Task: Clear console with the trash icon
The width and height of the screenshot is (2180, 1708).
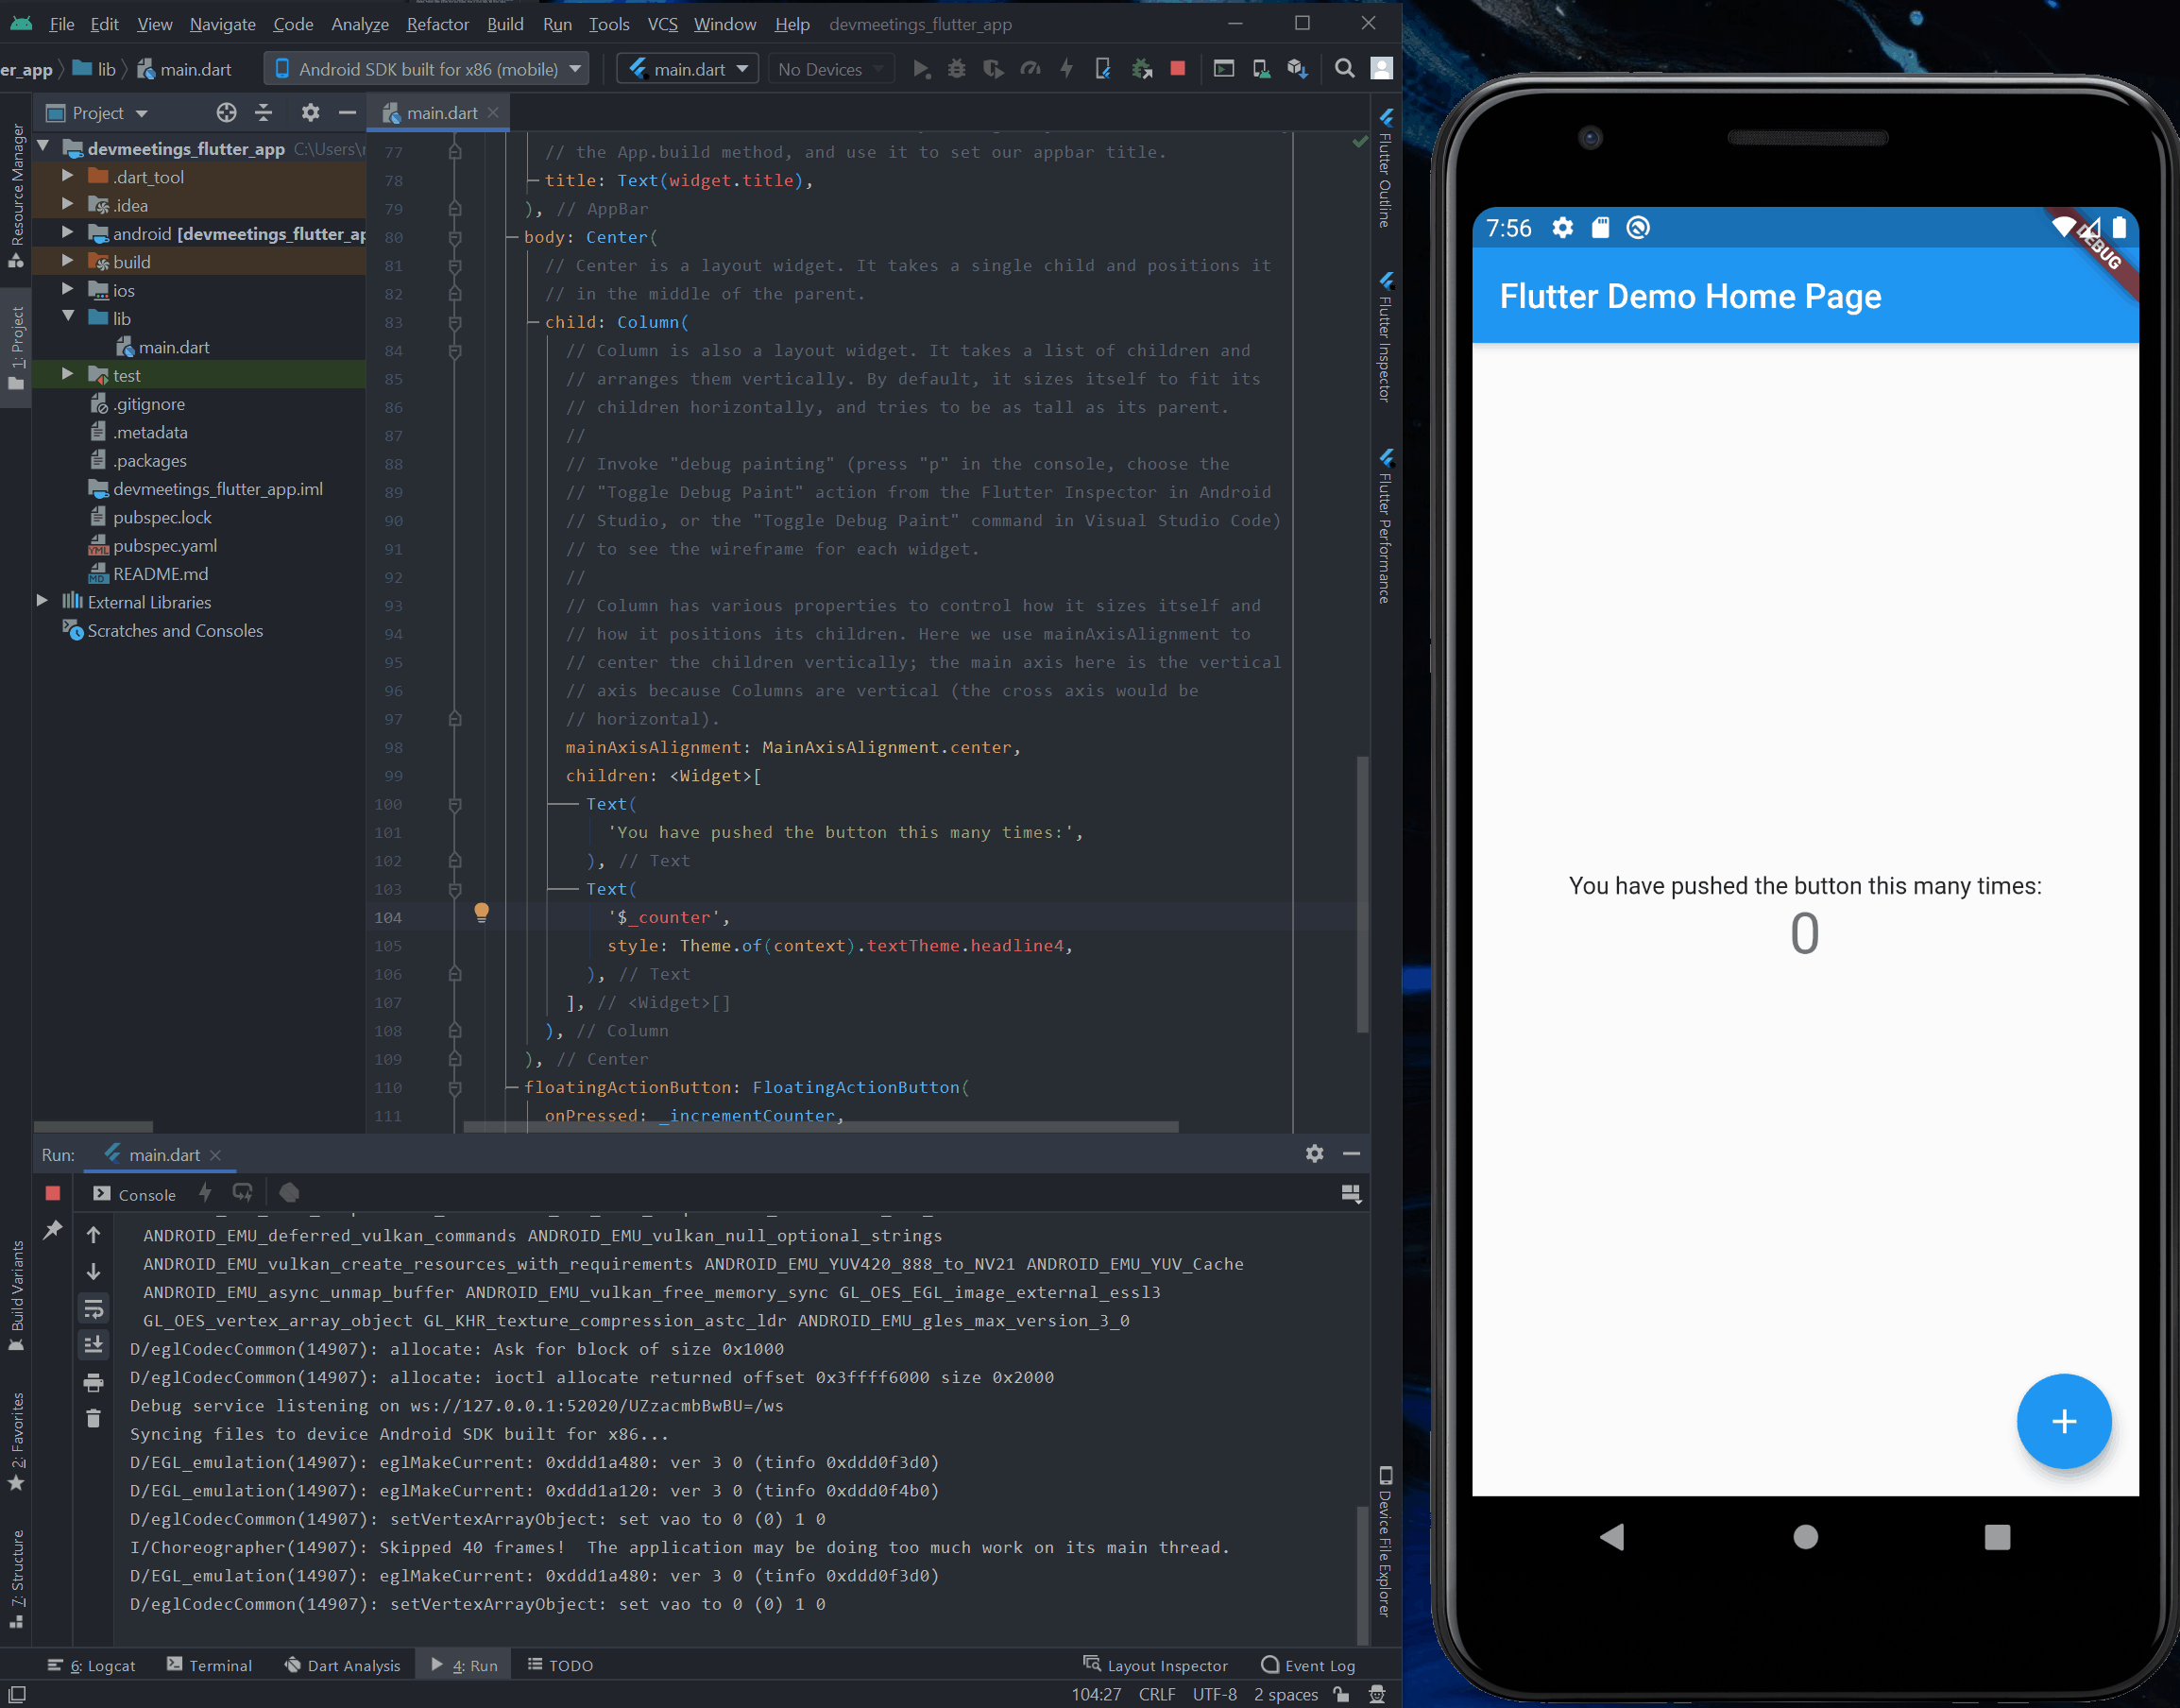Action: tap(93, 1419)
